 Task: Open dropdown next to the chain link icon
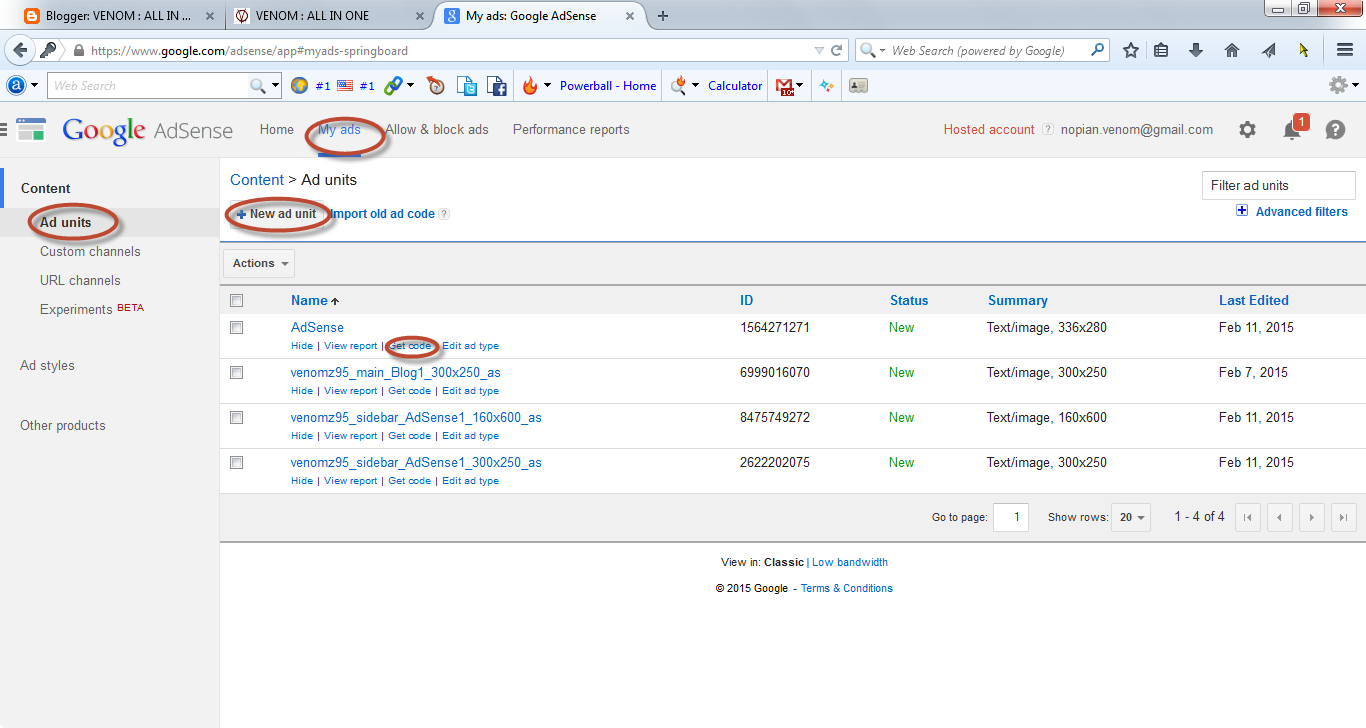tap(411, 86)
